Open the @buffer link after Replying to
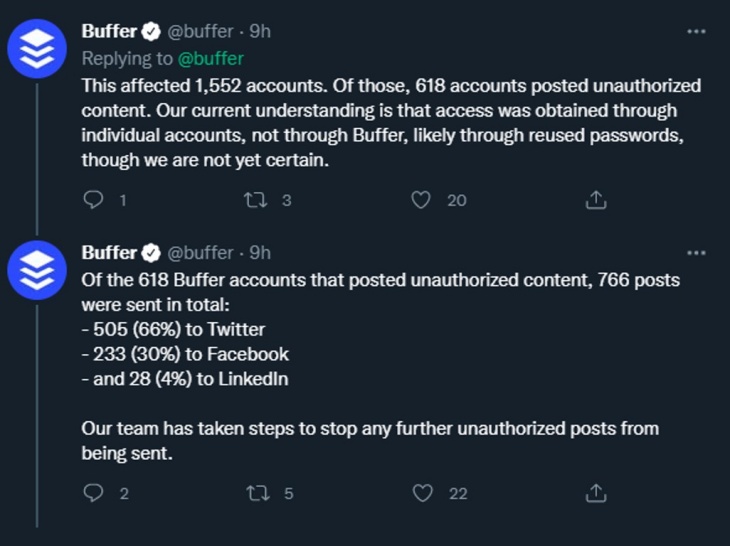The width and height of the screenshot is (730, 546). coord(210,59)
